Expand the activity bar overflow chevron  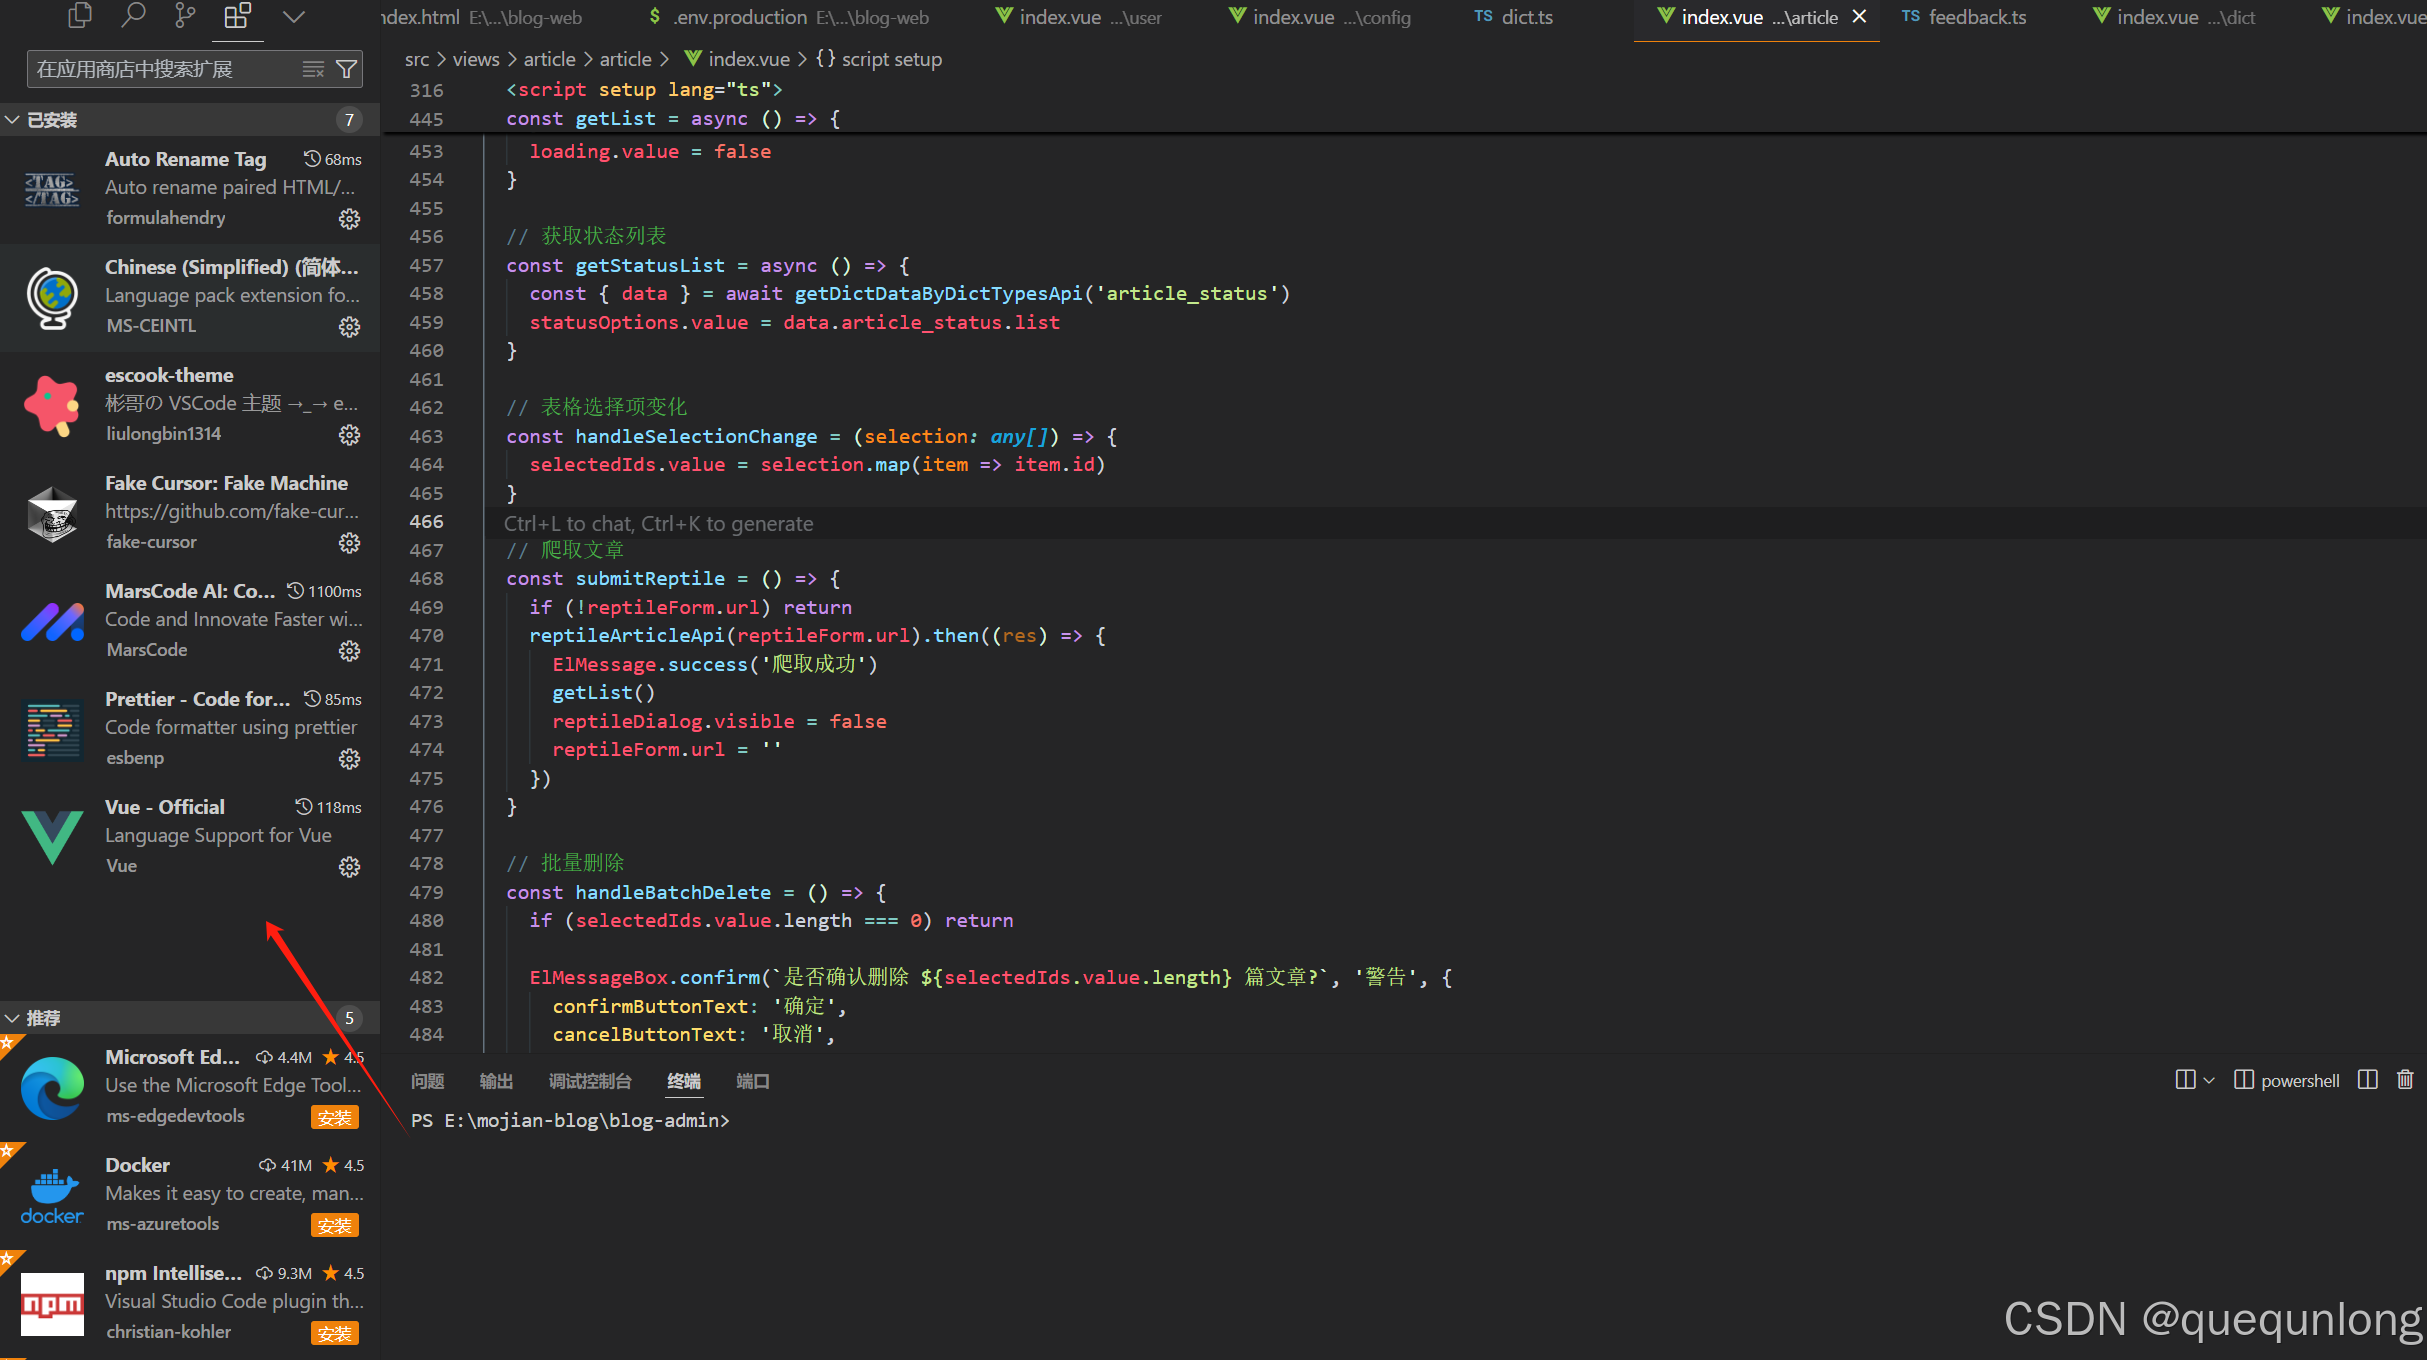click(x=293, y=16)
